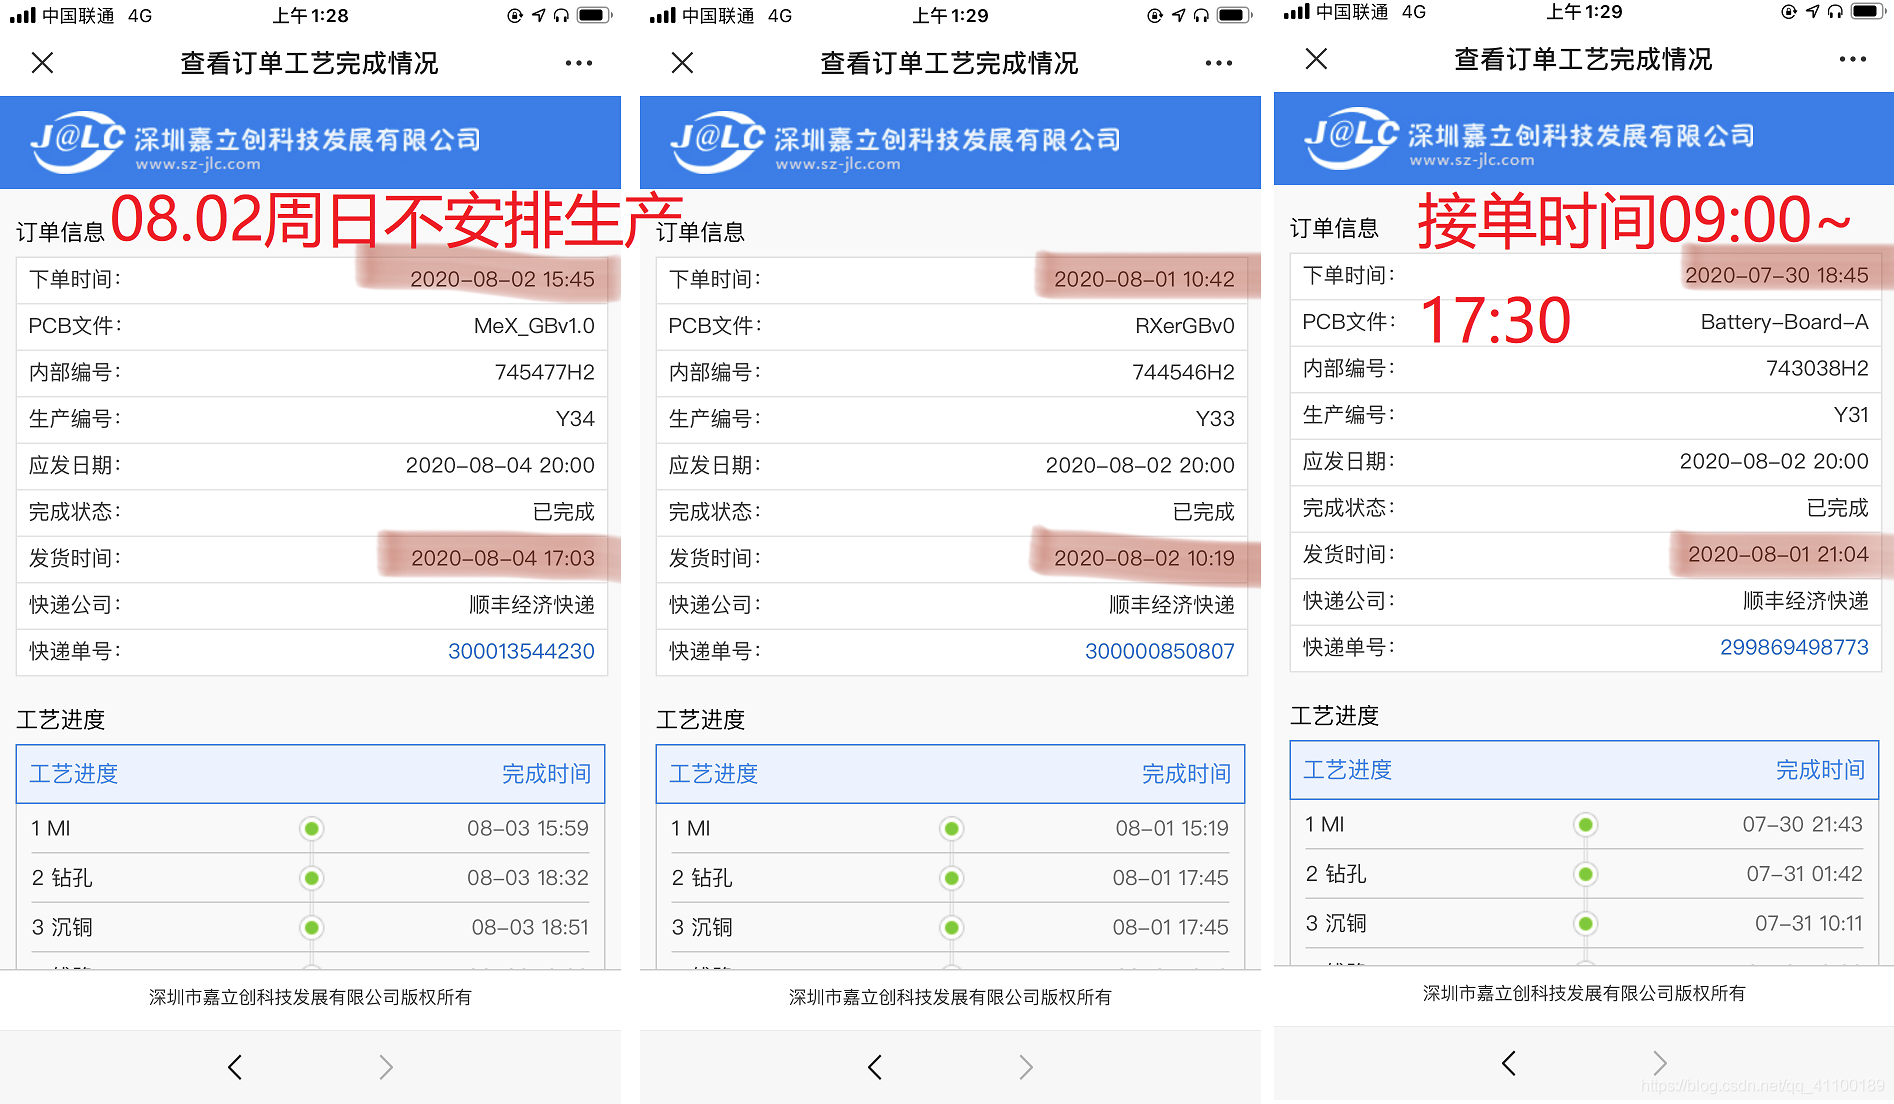Tap the MI step completion dot on order Y34

(312, 828)
